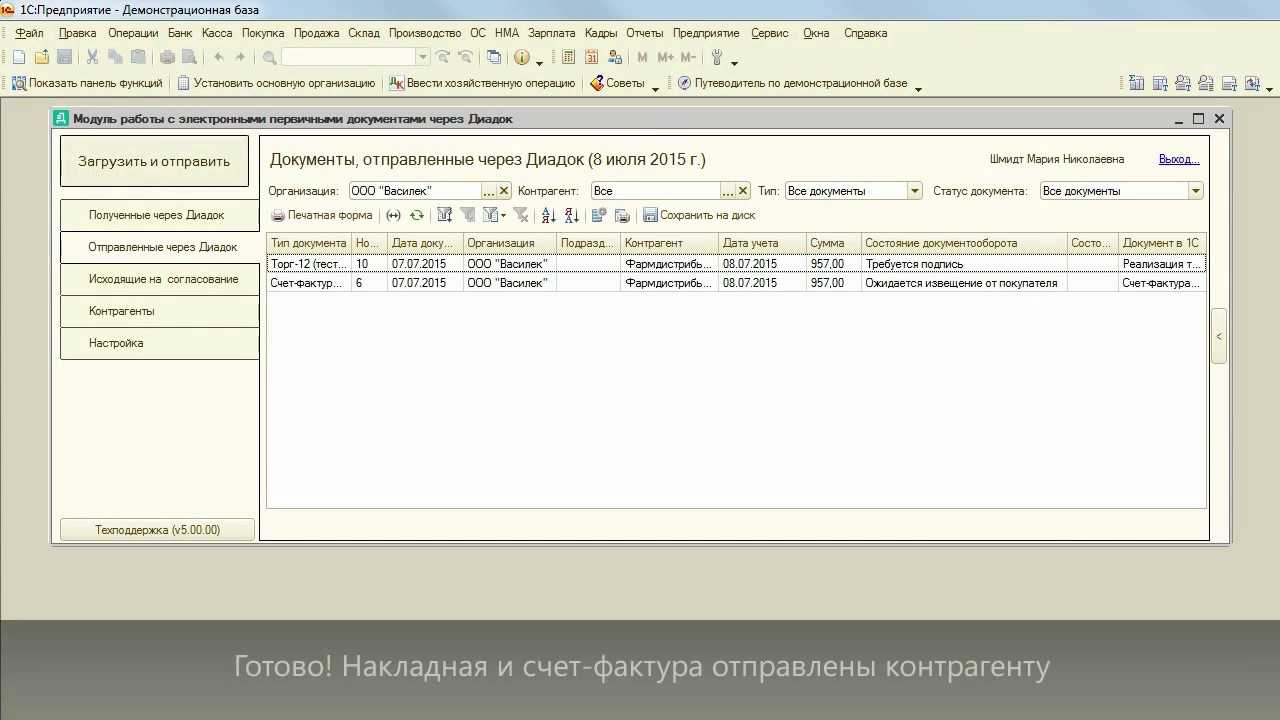Open the Сервис menu
This screenshot has width=1280, height=720.
click(x=769, y=33)
